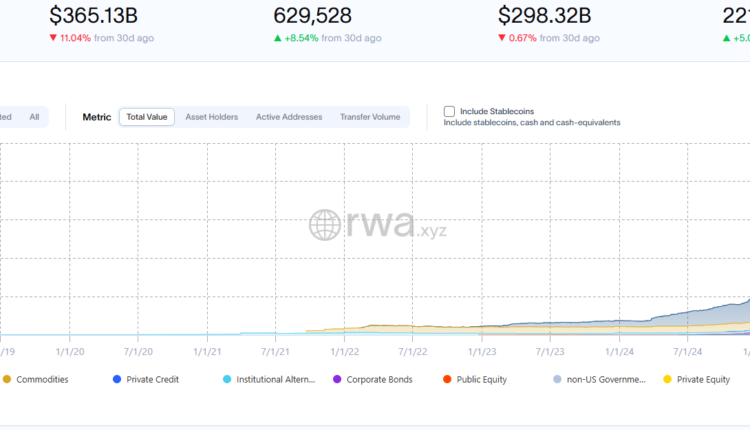750x430 pixels.
Task: Click the 1/1/22 x-axis date label
Action: (x=345, y=351)
